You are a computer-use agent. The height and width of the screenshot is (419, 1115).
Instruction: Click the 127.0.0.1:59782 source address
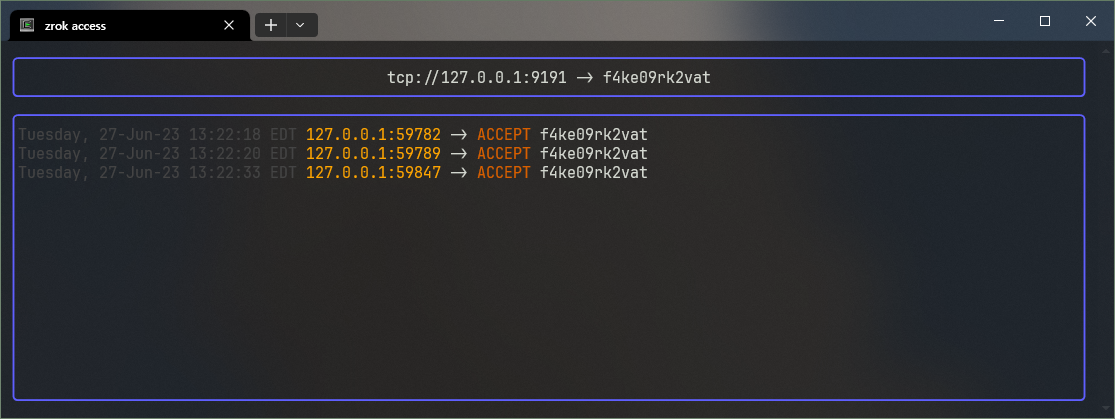pos(373,134)
